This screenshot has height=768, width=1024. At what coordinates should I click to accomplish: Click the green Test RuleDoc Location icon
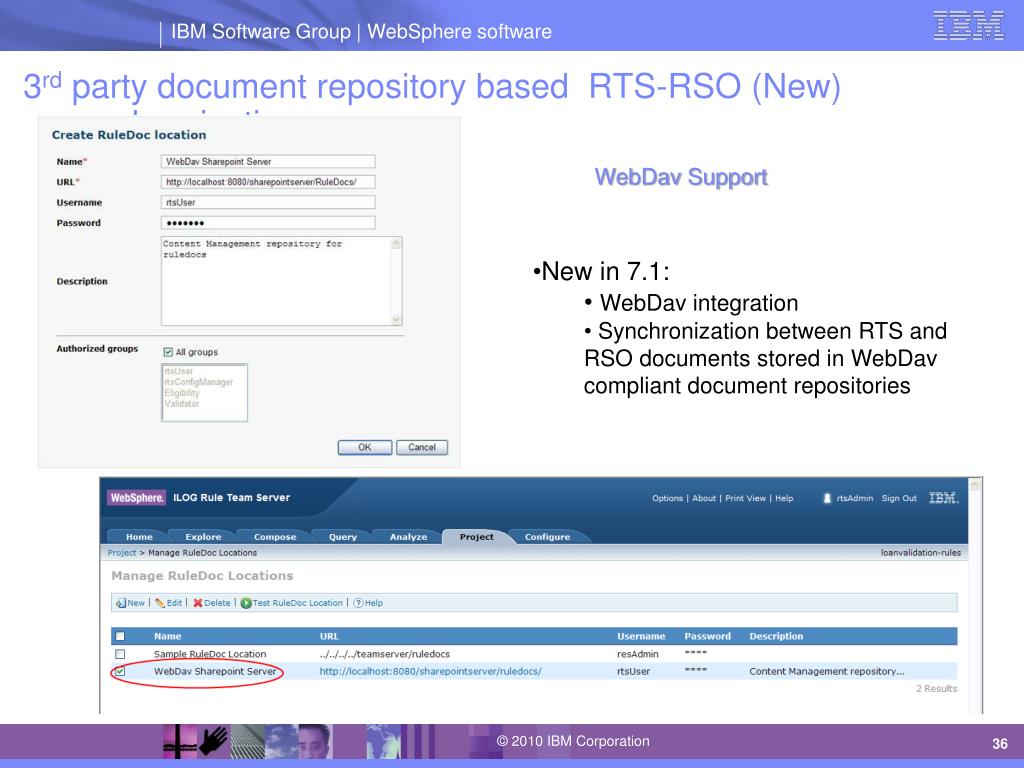click(246, 603)
